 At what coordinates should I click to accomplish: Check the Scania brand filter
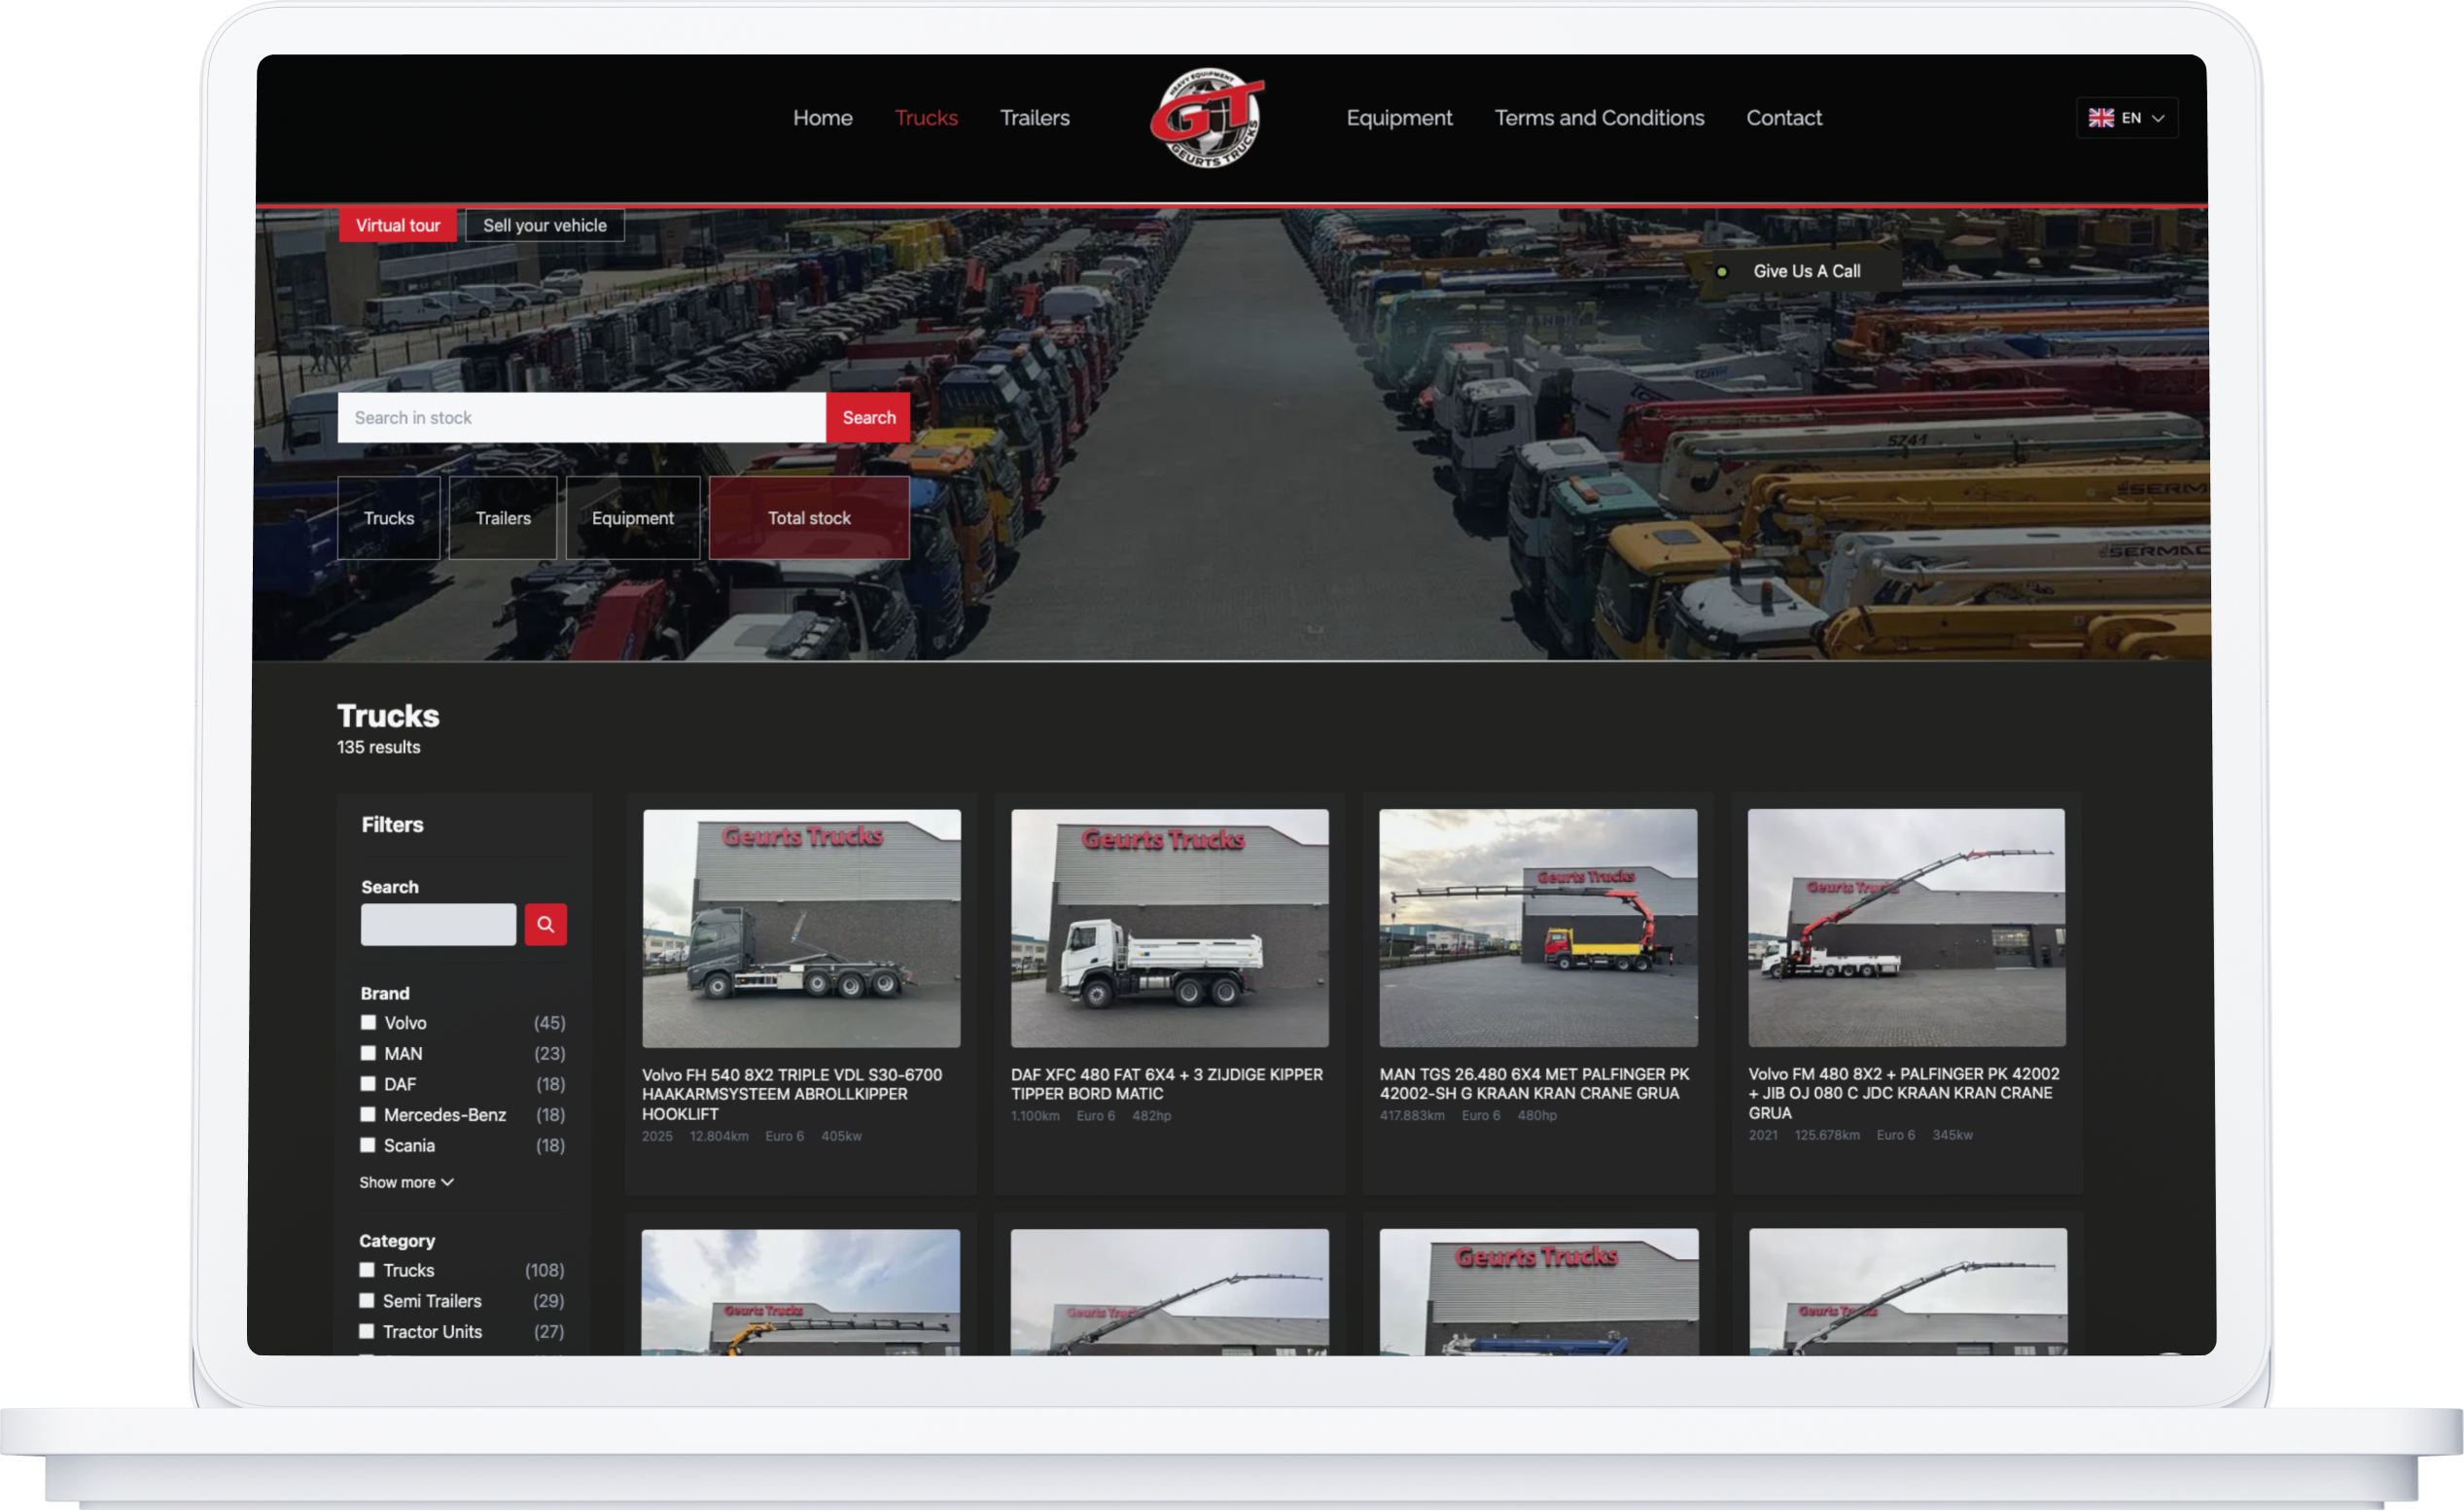[368, 1146]
